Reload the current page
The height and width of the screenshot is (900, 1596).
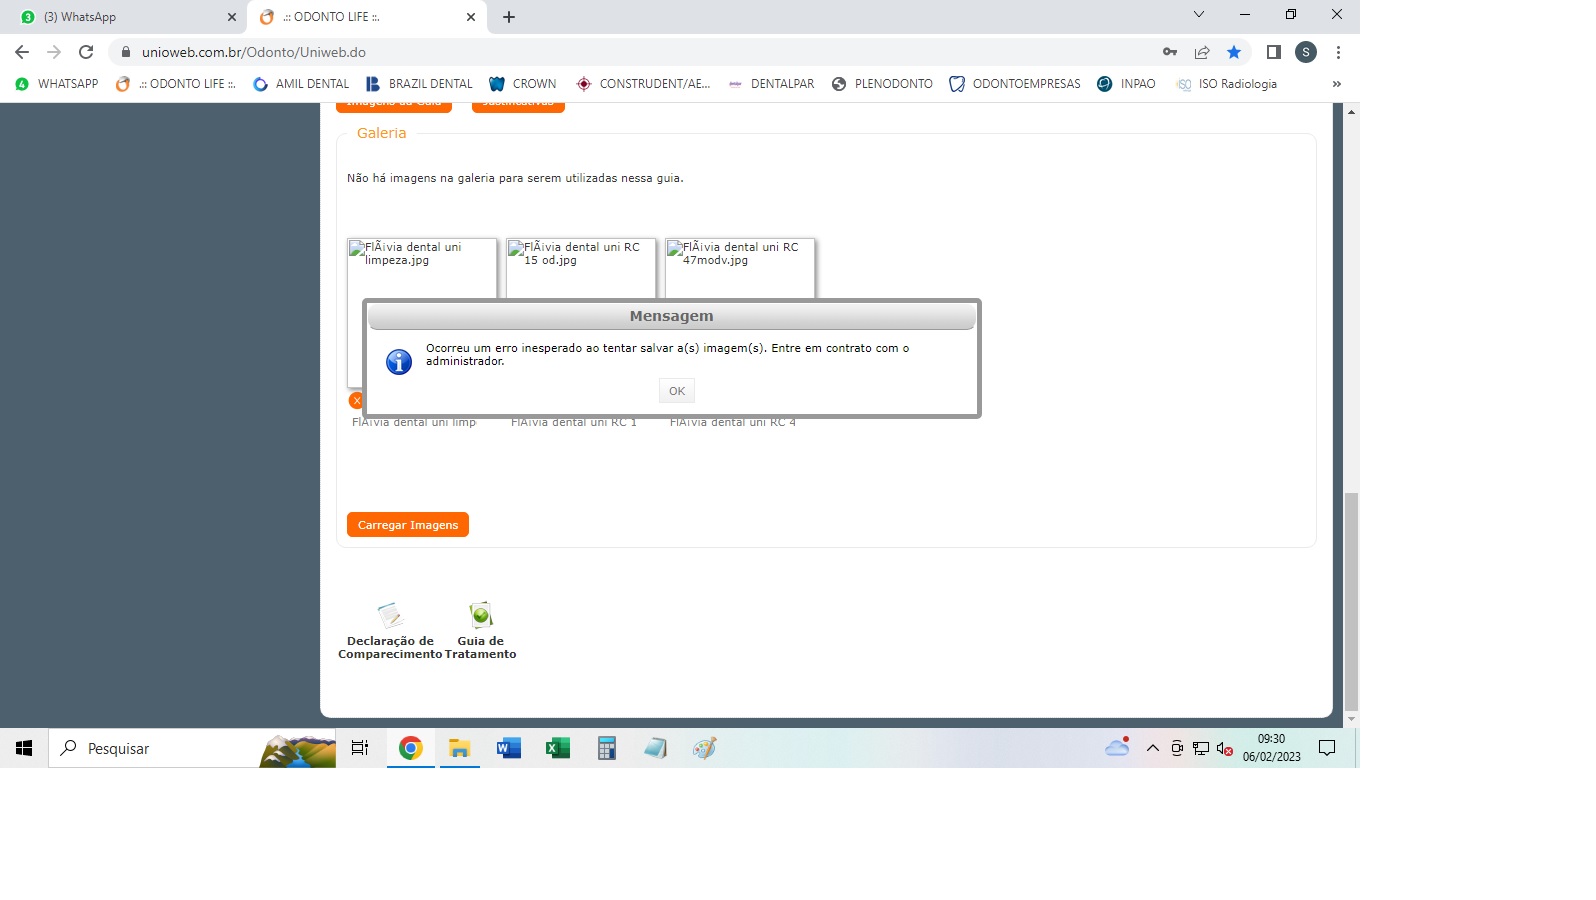[86, 52]
